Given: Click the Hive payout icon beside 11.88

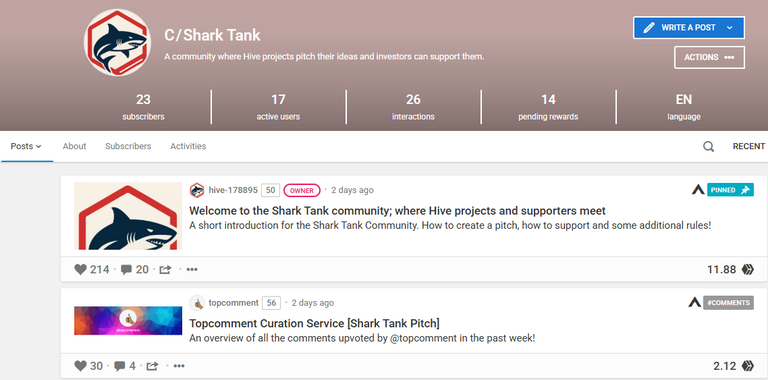Looking at the screenshot, I should [747, 269].
